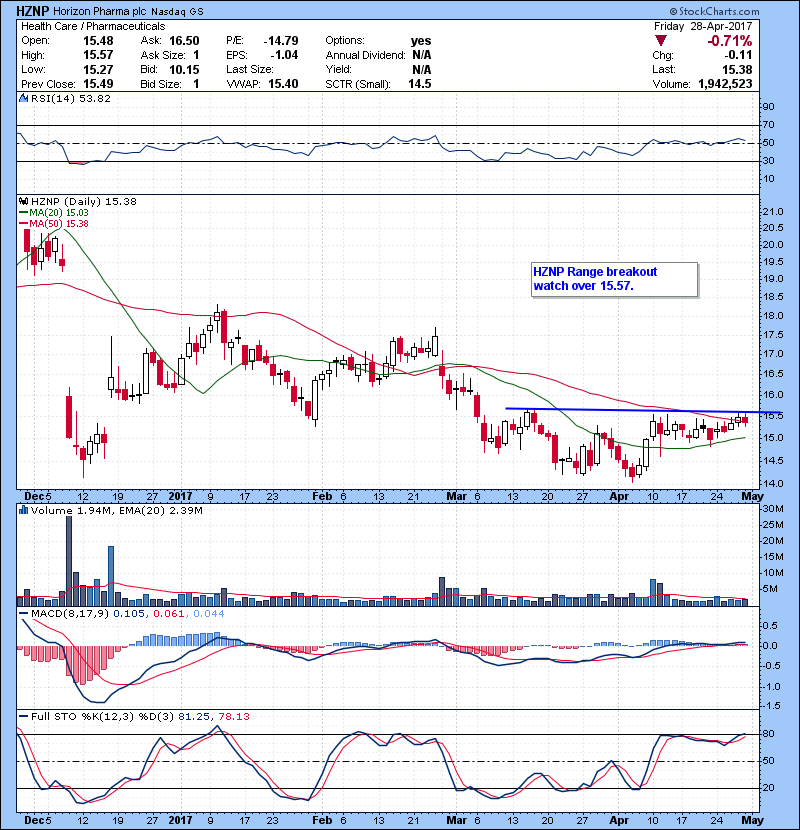Click the Yield N/A value

421,69
